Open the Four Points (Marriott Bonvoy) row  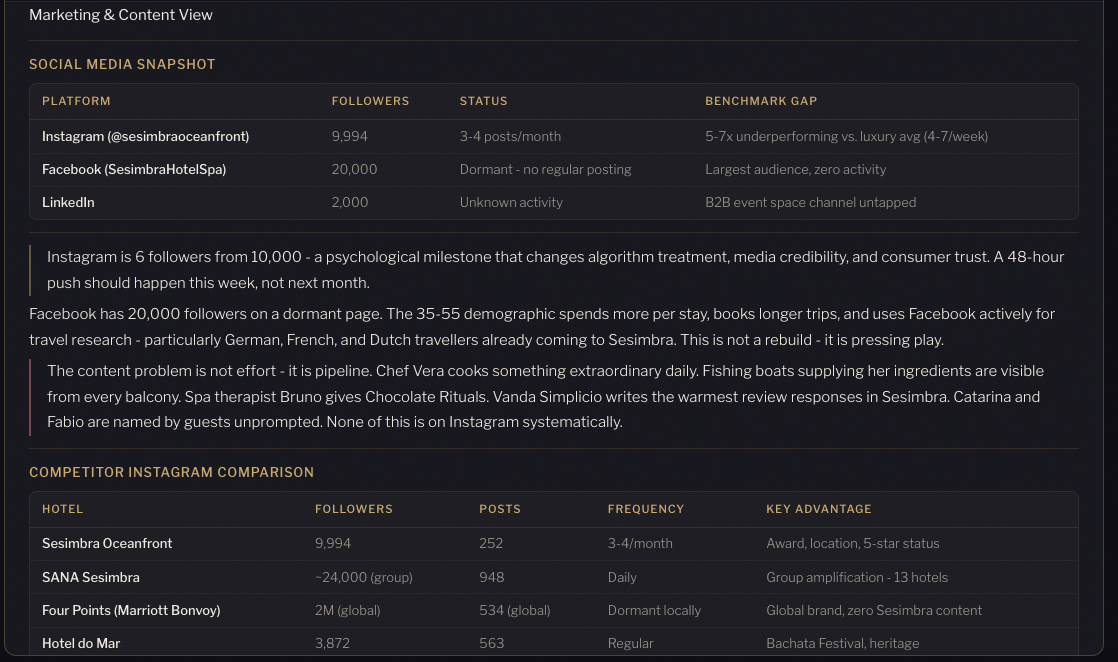131,610
